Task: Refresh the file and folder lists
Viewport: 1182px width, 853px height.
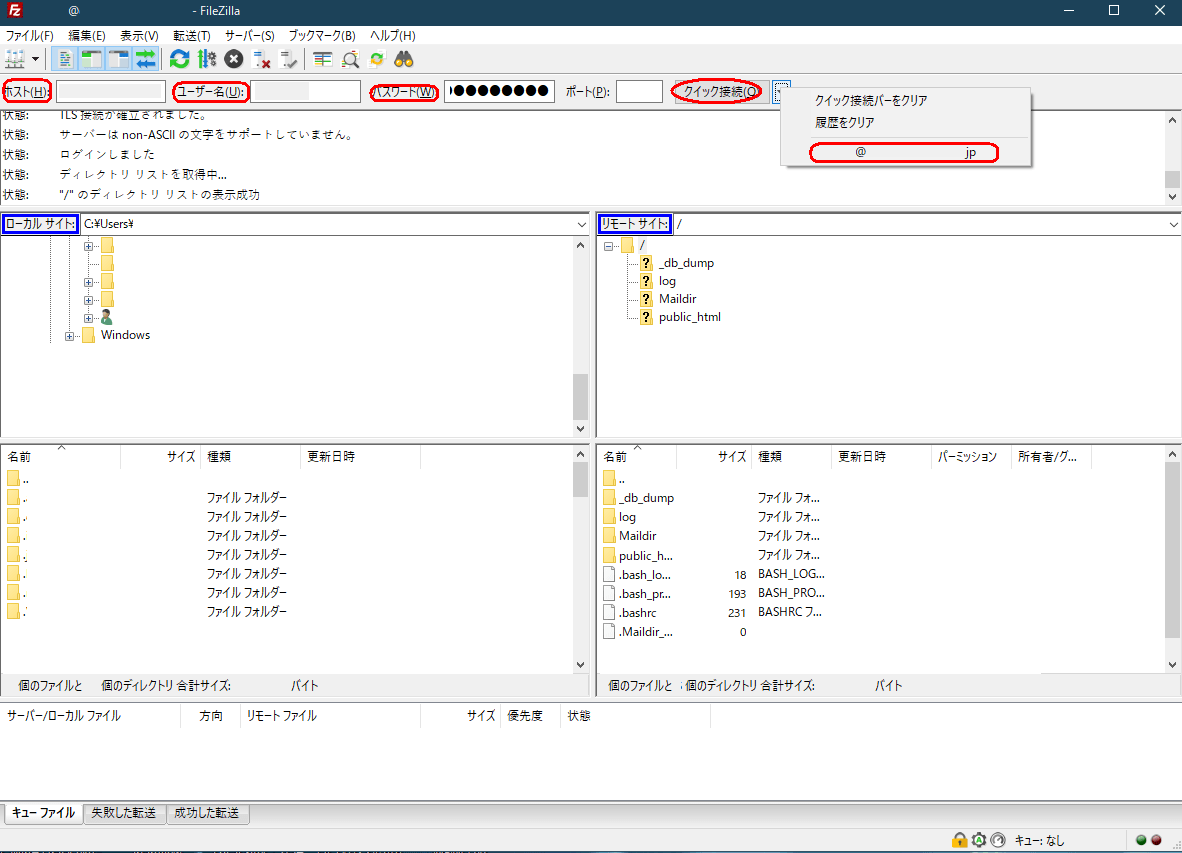Action: (x=179, y=59)
